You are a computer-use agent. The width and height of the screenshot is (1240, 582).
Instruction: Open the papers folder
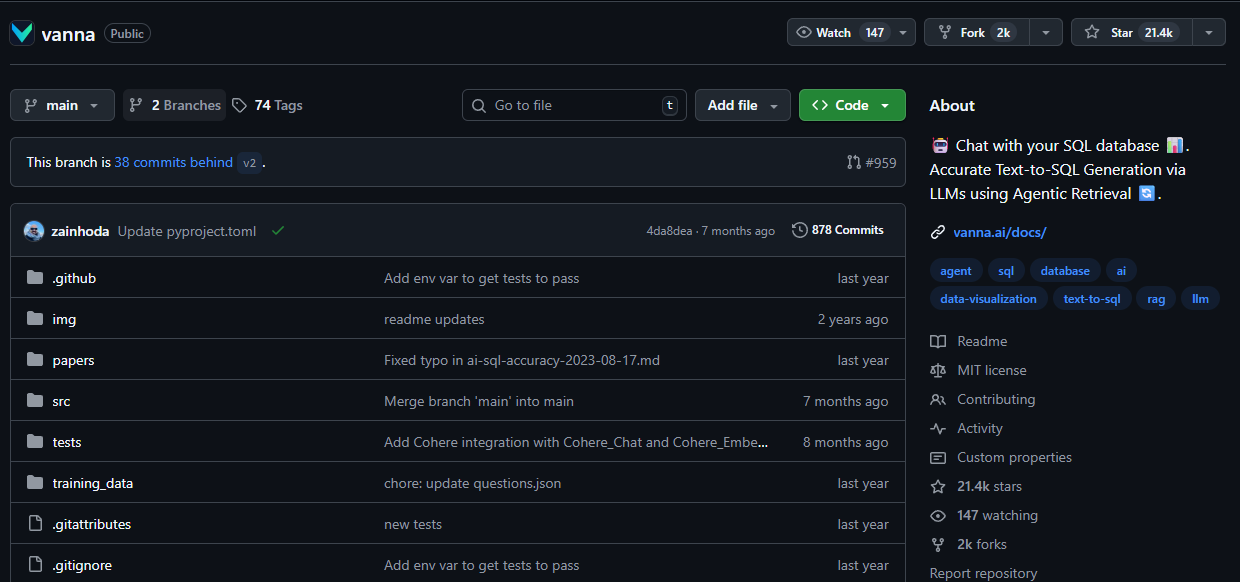point(73,360)
